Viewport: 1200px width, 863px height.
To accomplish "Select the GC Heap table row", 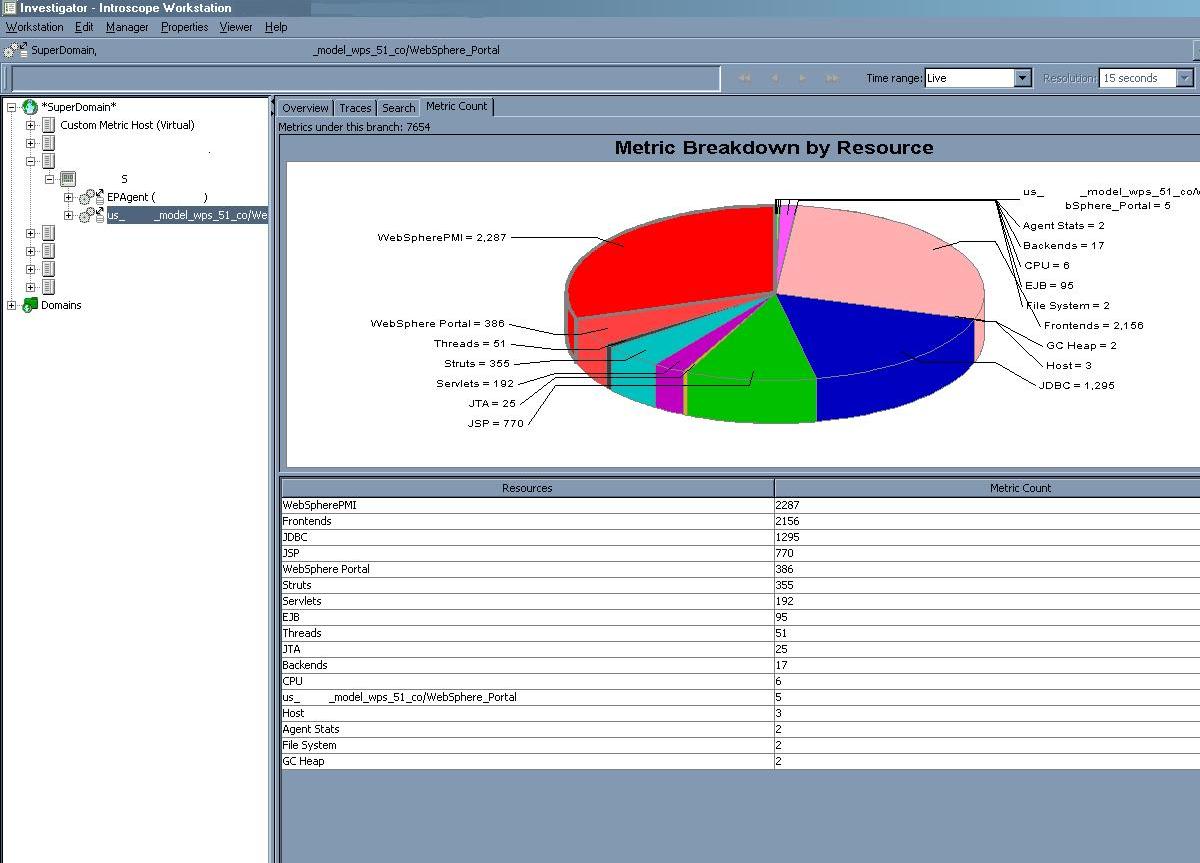I will point(740,761).
